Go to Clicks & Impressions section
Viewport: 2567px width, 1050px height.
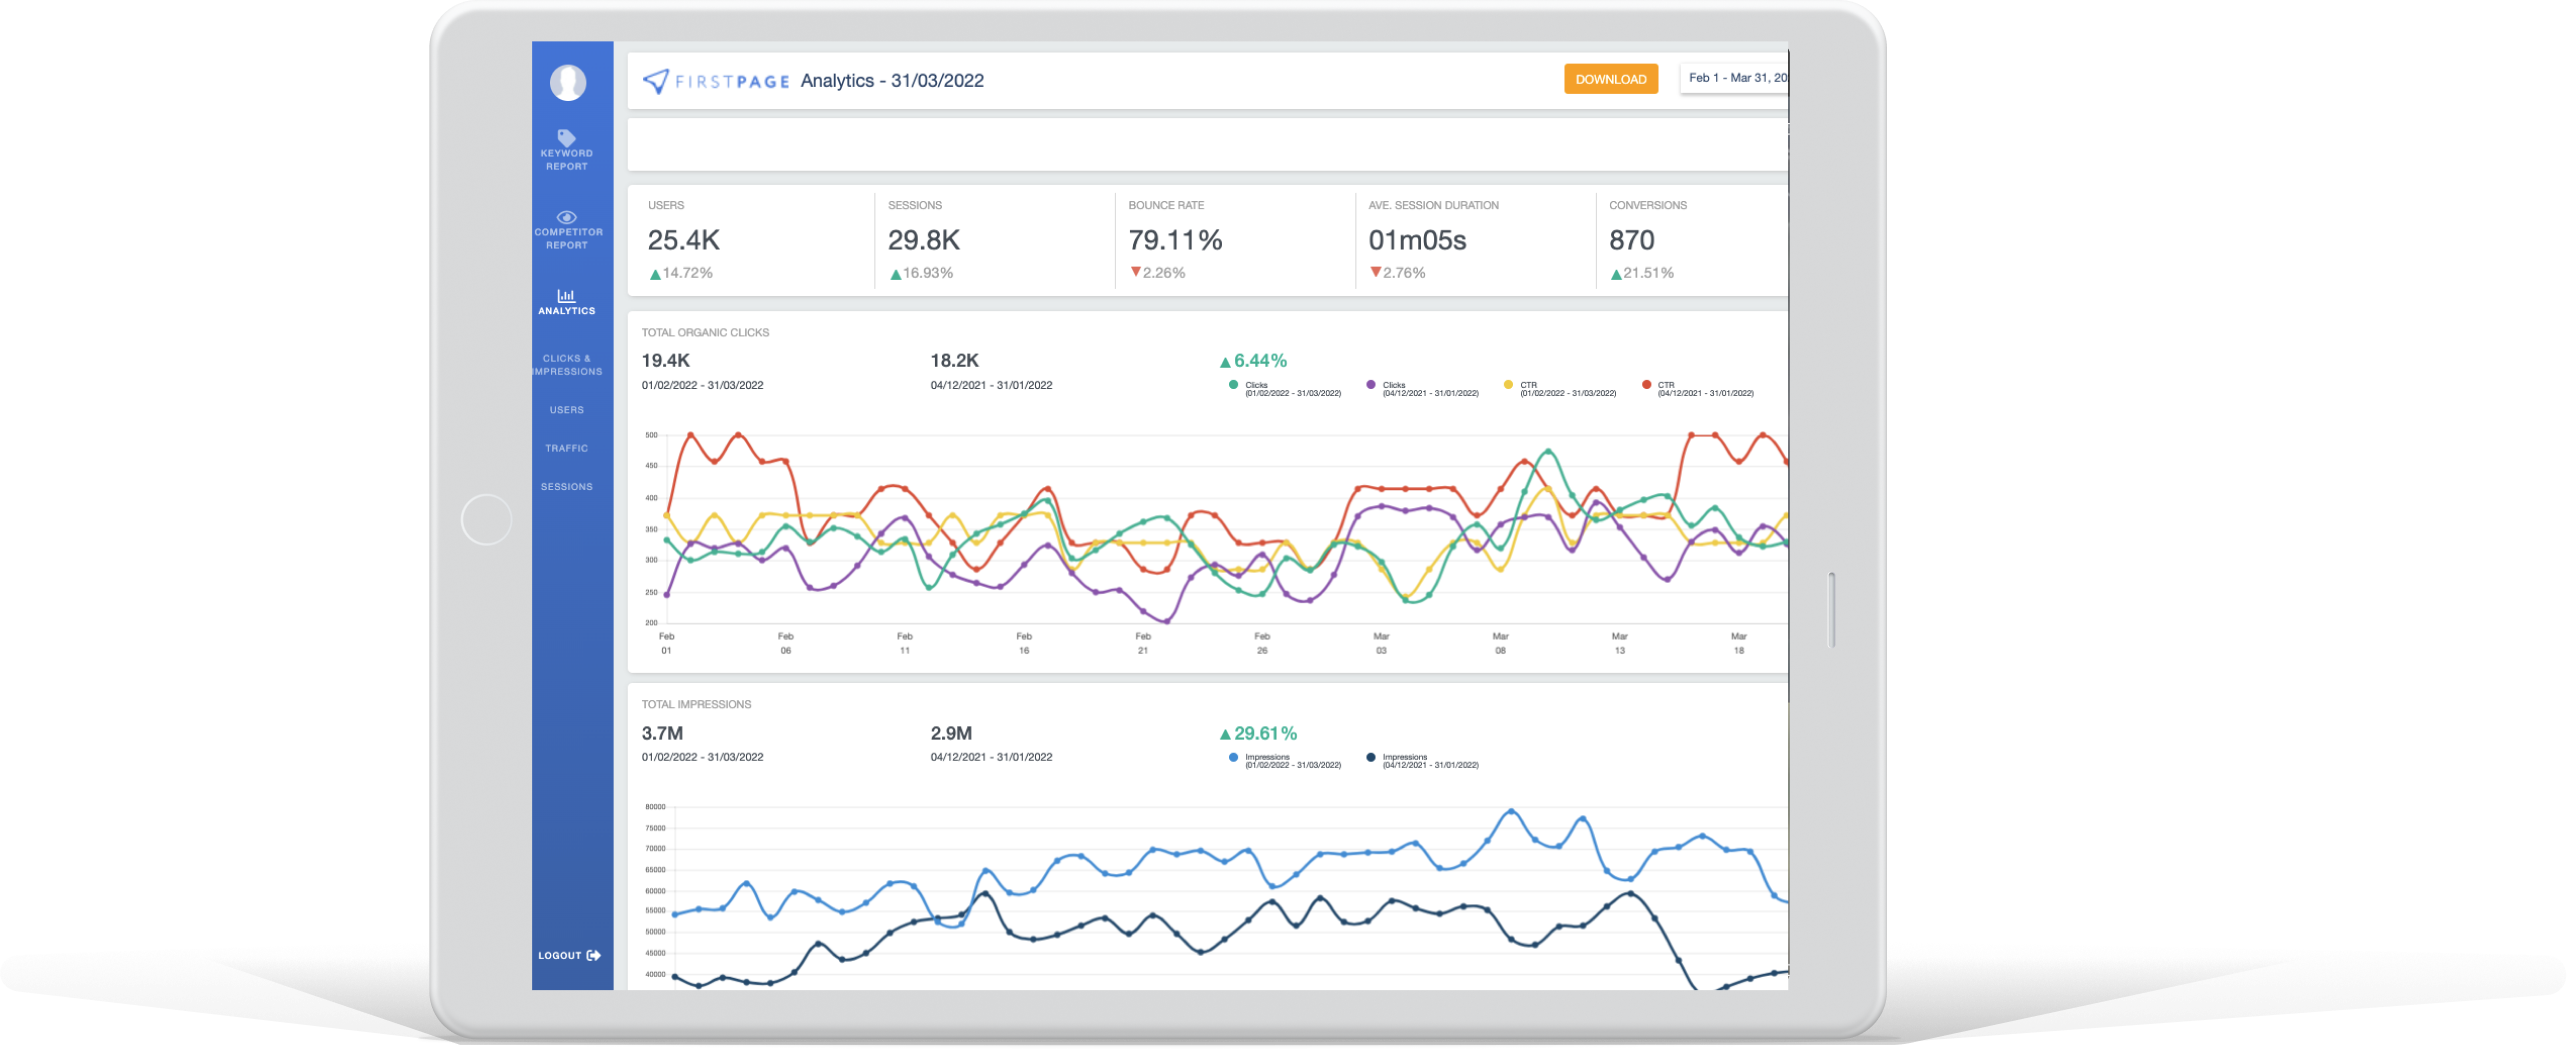coord(567,365)
